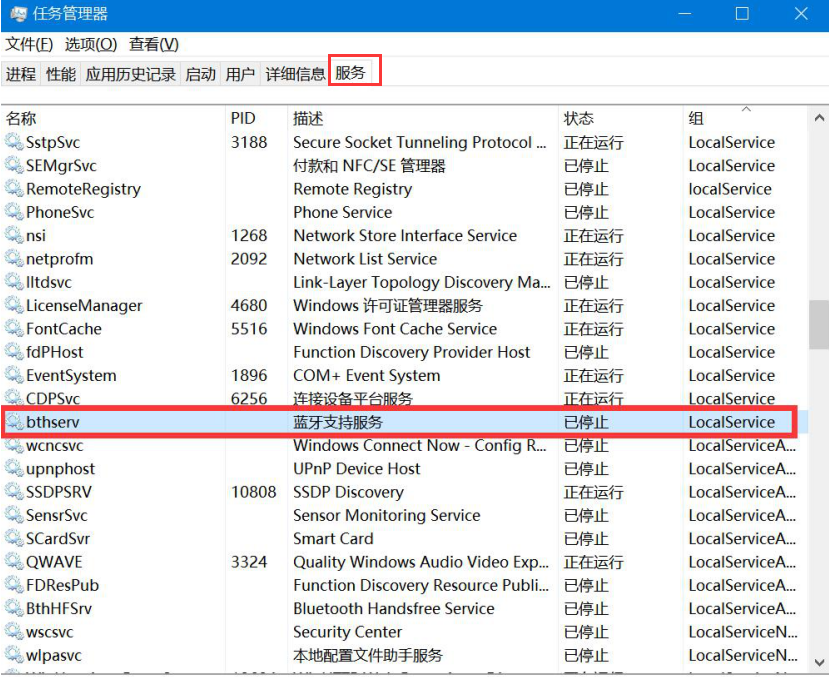This screenshot has width=829, height=677.
Task: Click the BthHFSrv Bluetooth Handsfree icon
Action: (12, 608)
